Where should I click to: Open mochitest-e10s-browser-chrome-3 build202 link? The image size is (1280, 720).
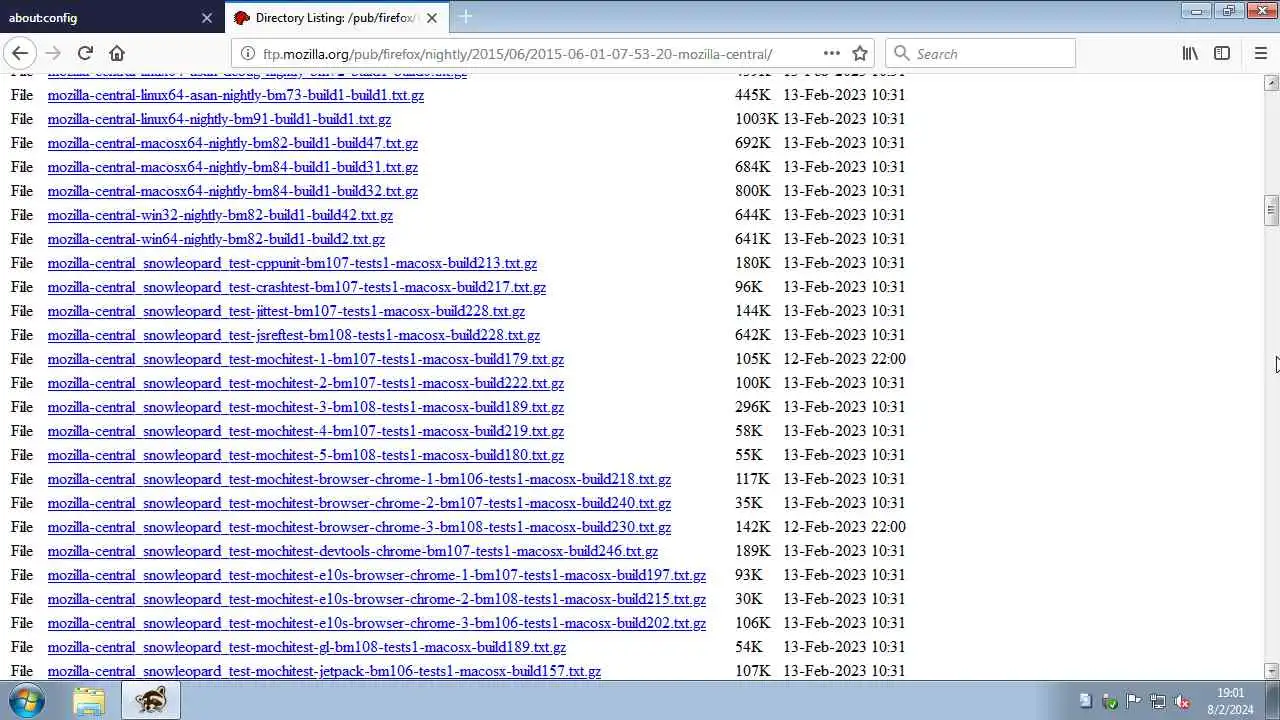point(377,623)
